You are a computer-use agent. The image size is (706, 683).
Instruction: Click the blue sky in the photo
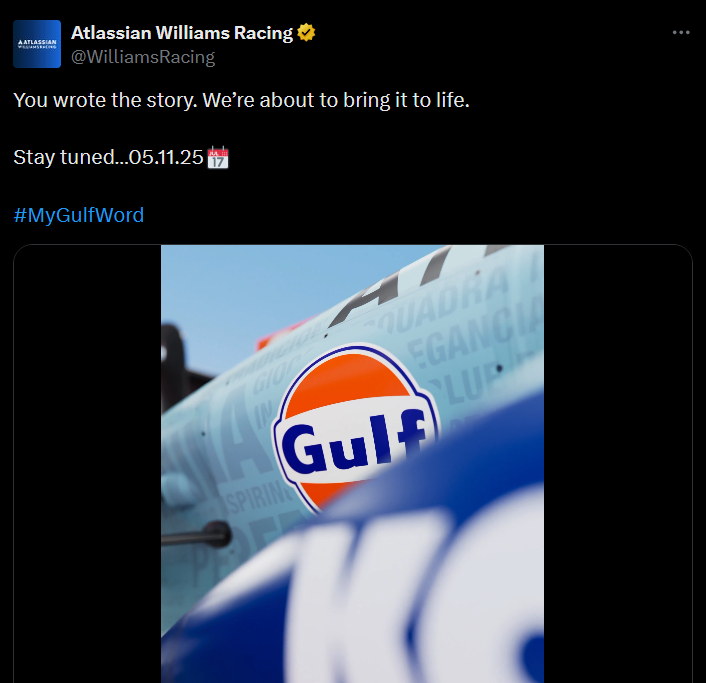pos(230,285)
